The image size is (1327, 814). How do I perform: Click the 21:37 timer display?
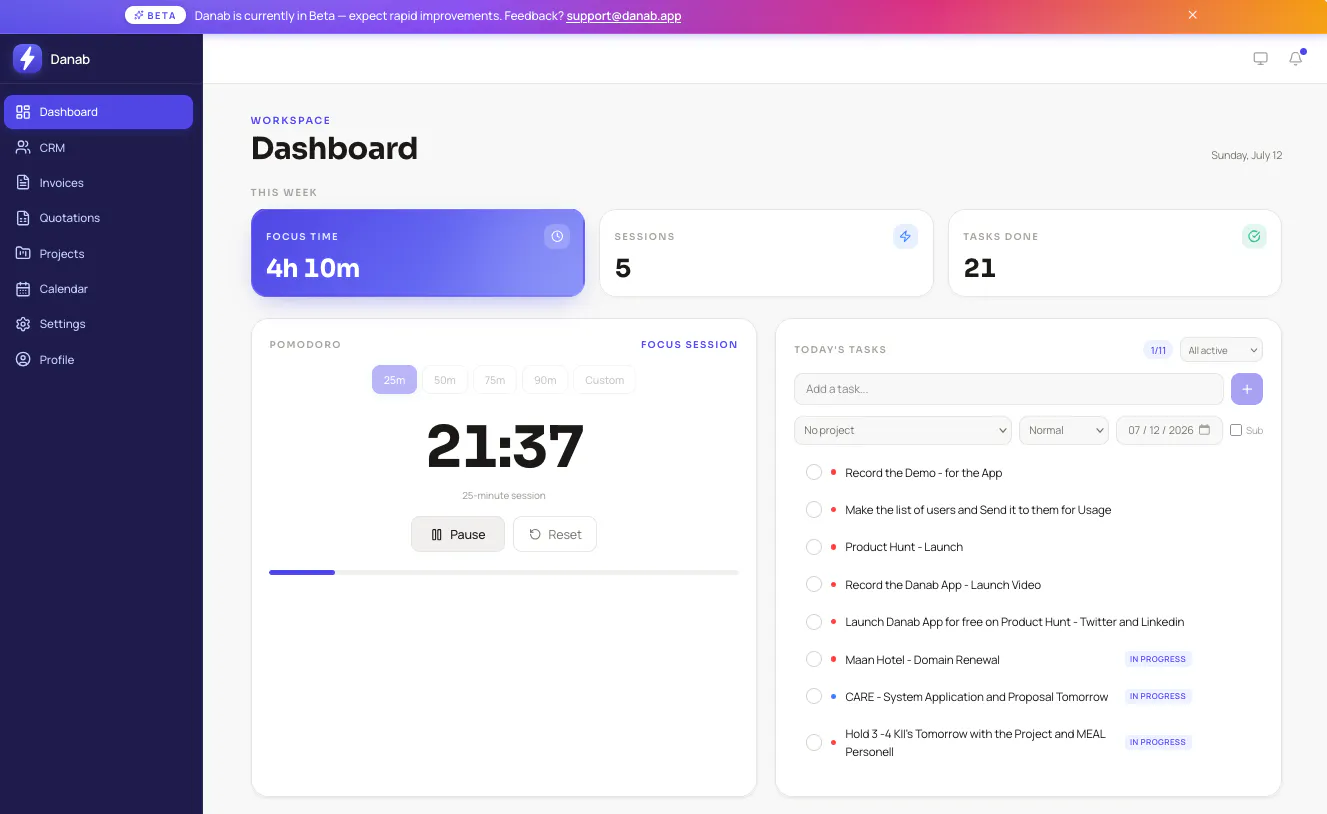(x=505, y=446)
